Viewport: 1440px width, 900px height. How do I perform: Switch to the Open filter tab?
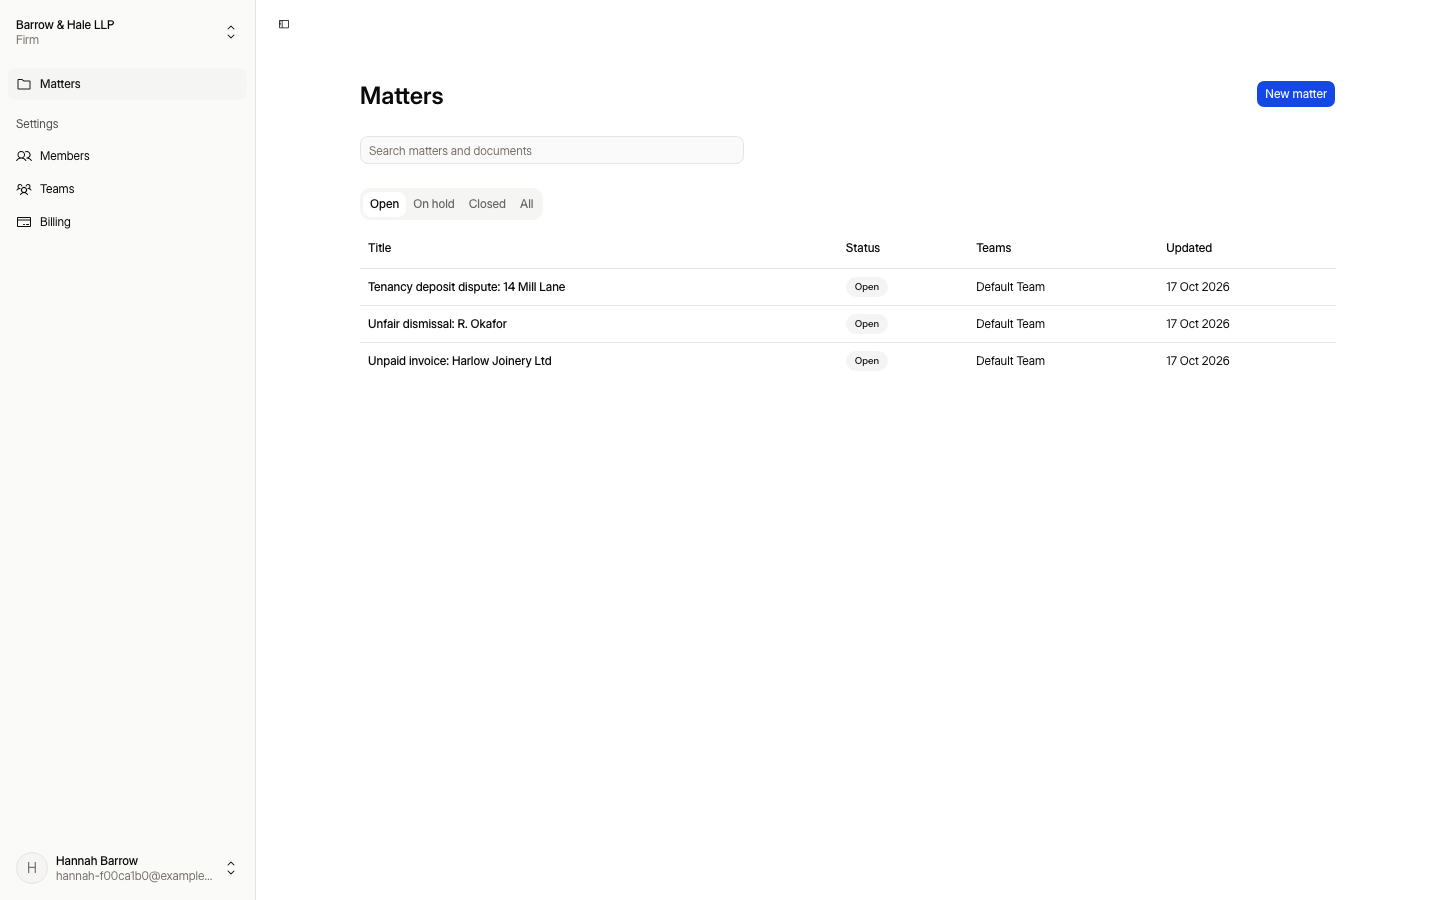pyautogui.click(x=384, y=204)
